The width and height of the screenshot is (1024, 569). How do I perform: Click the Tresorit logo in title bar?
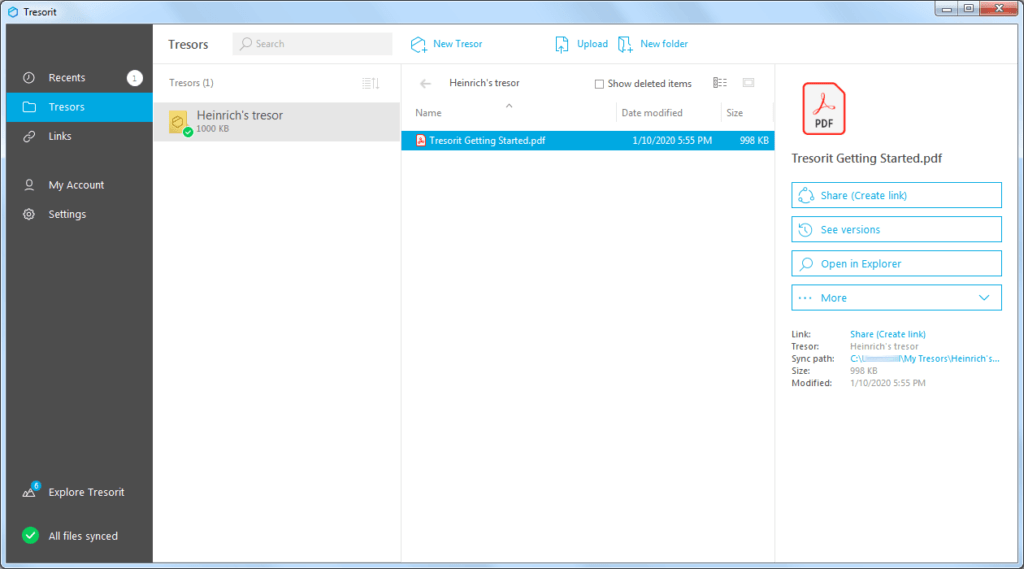point(13,12)
